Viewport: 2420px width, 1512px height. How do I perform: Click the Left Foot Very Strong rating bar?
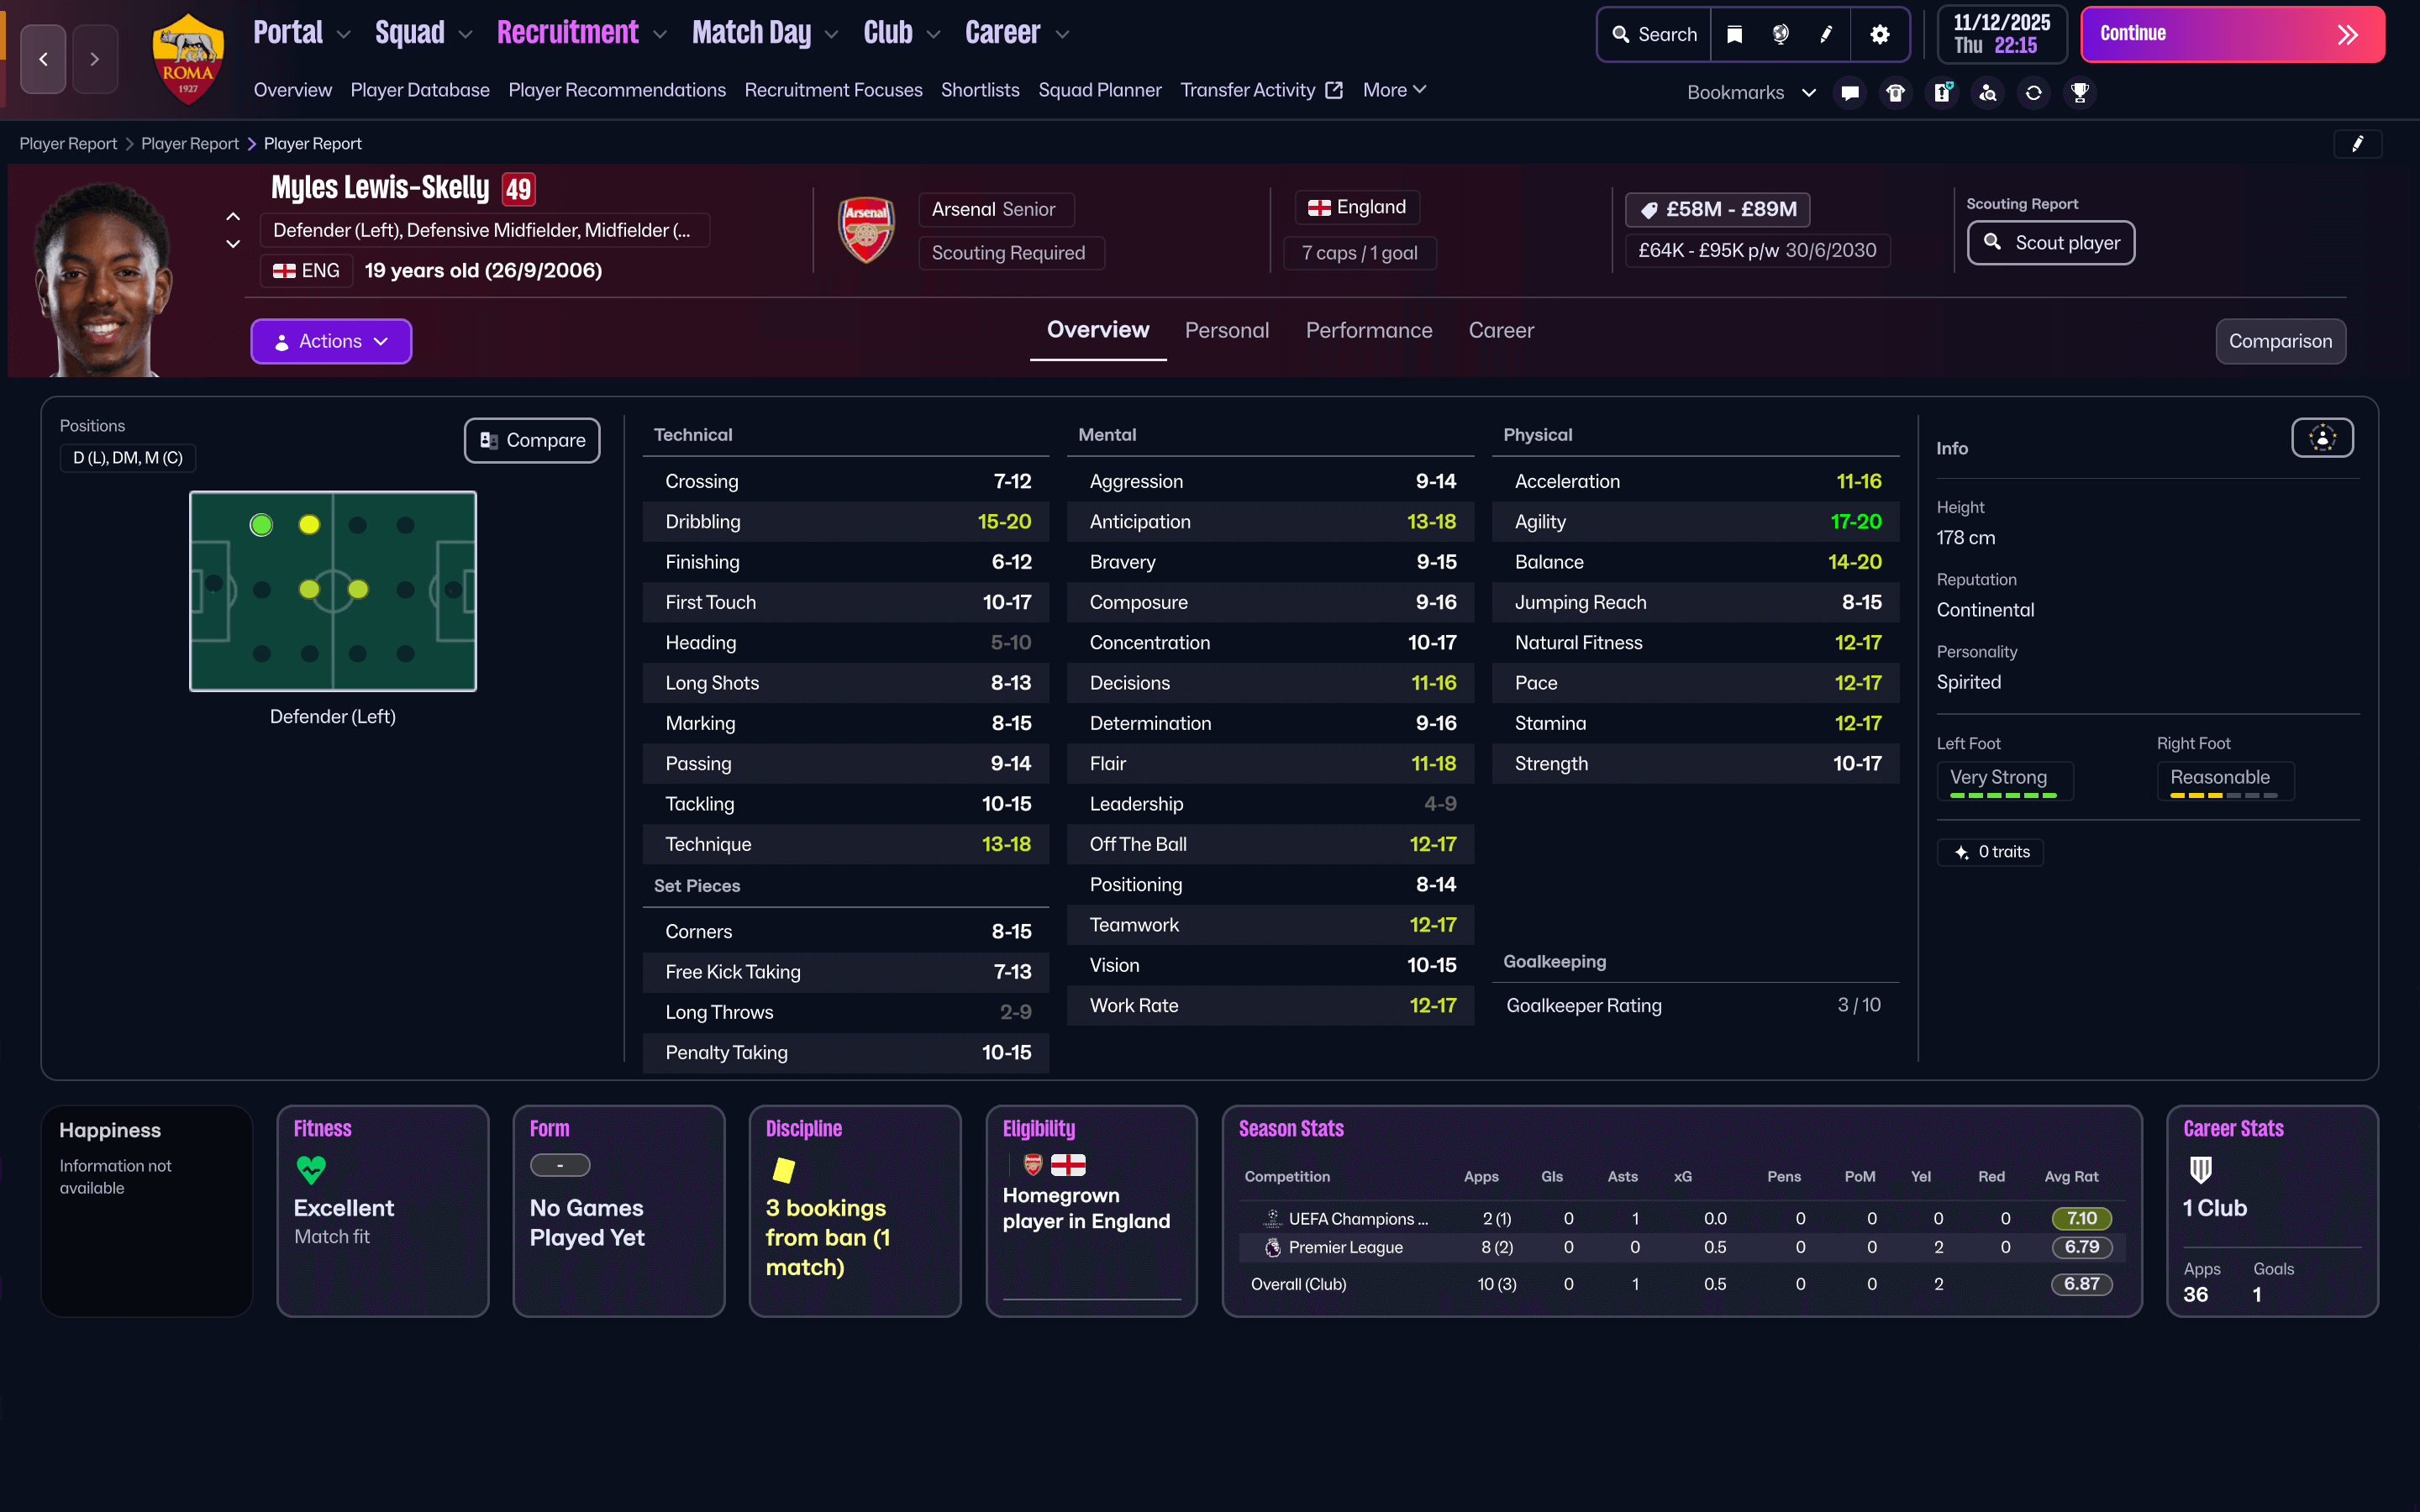pos(2004,795)
